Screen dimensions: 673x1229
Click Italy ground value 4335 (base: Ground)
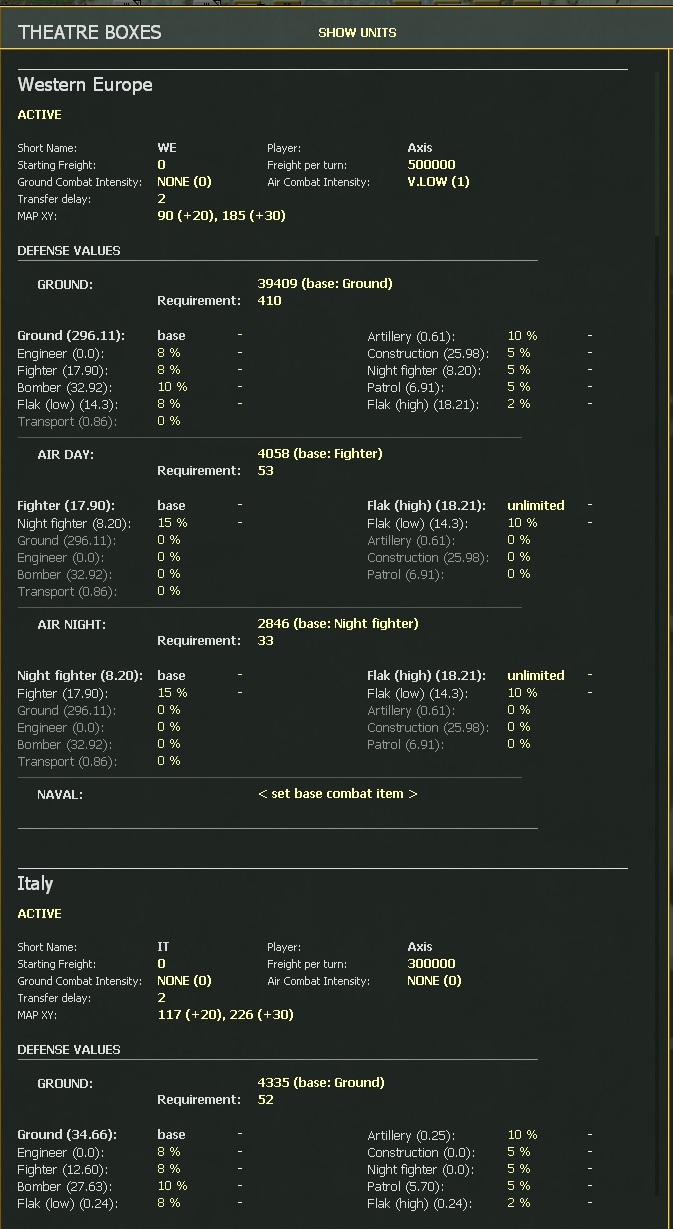point(321,1083)
